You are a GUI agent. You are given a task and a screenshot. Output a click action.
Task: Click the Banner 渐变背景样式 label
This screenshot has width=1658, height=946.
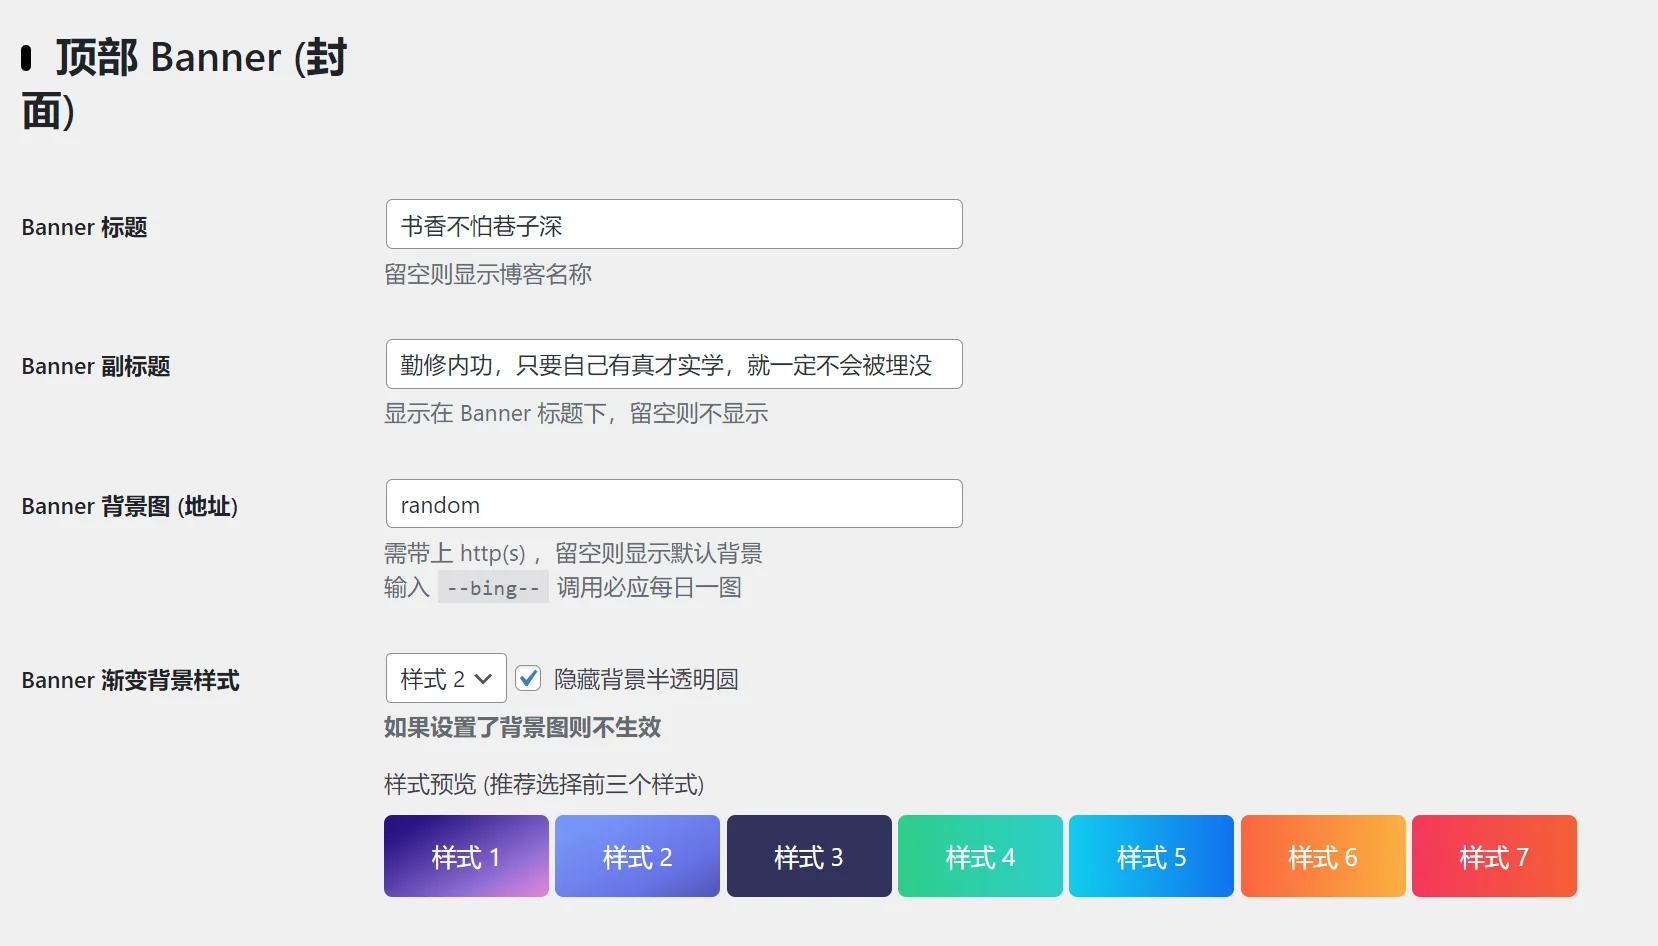click(130, 680)
